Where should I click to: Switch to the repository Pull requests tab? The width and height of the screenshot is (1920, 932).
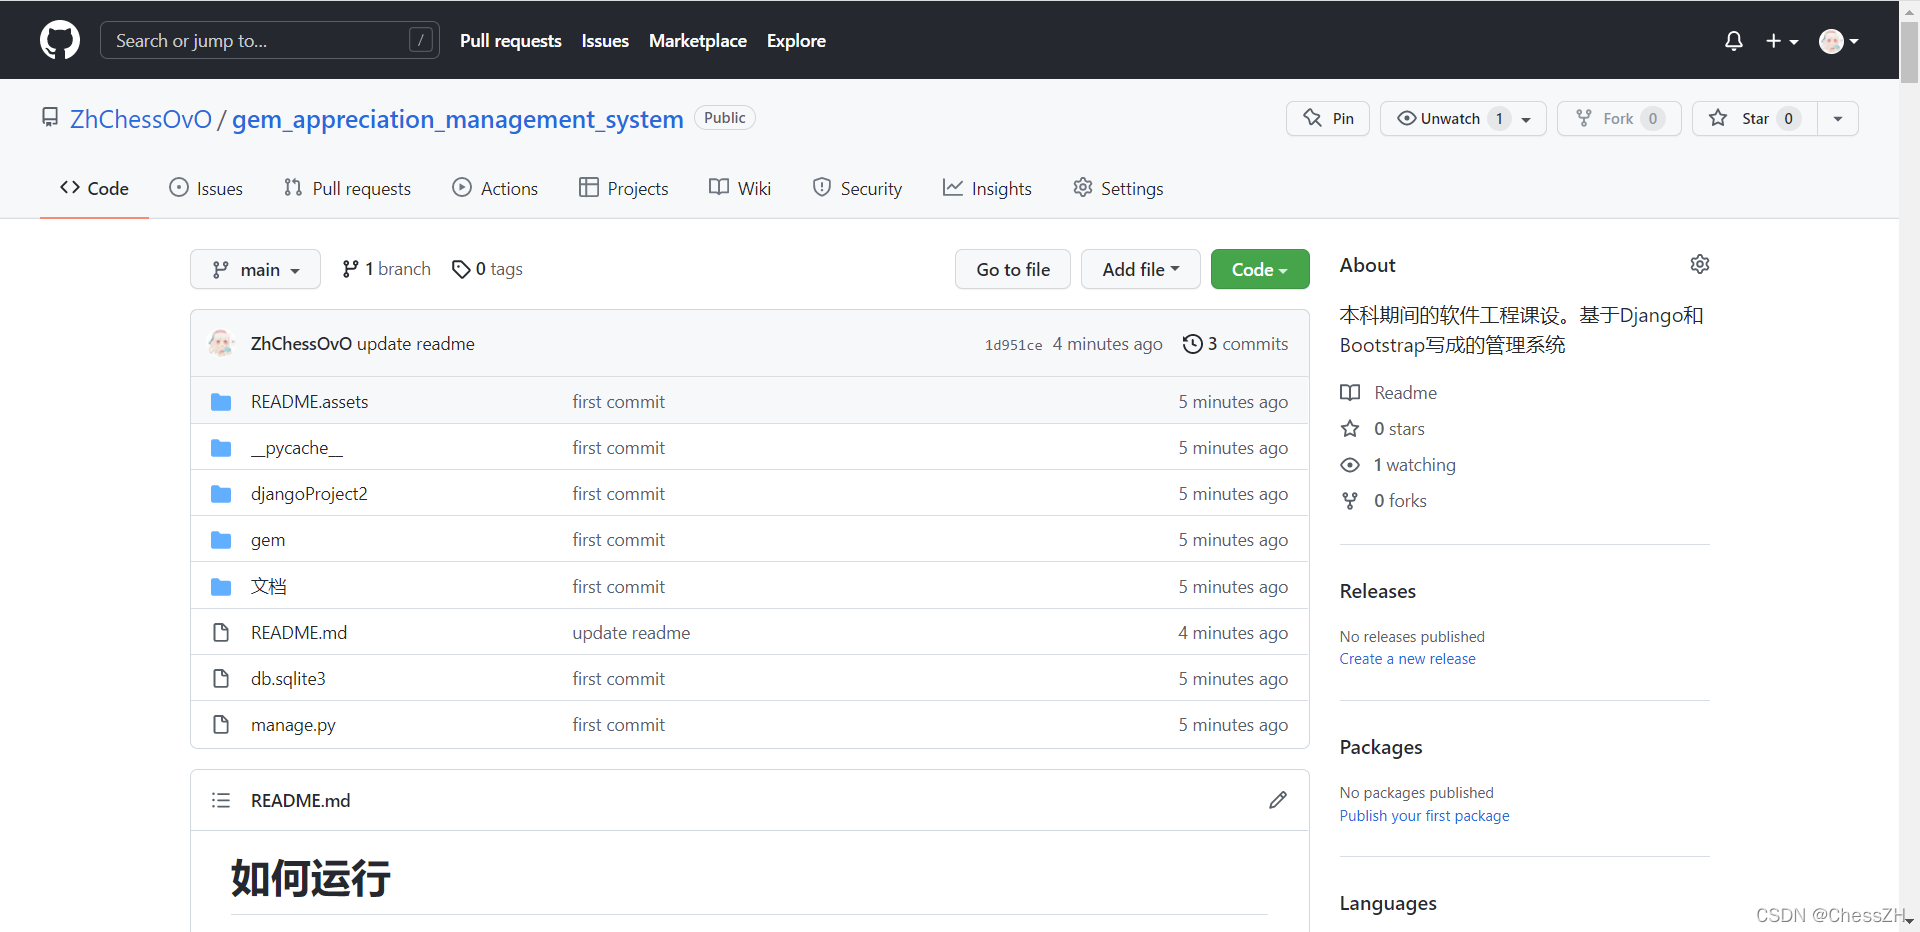(347, 188)
